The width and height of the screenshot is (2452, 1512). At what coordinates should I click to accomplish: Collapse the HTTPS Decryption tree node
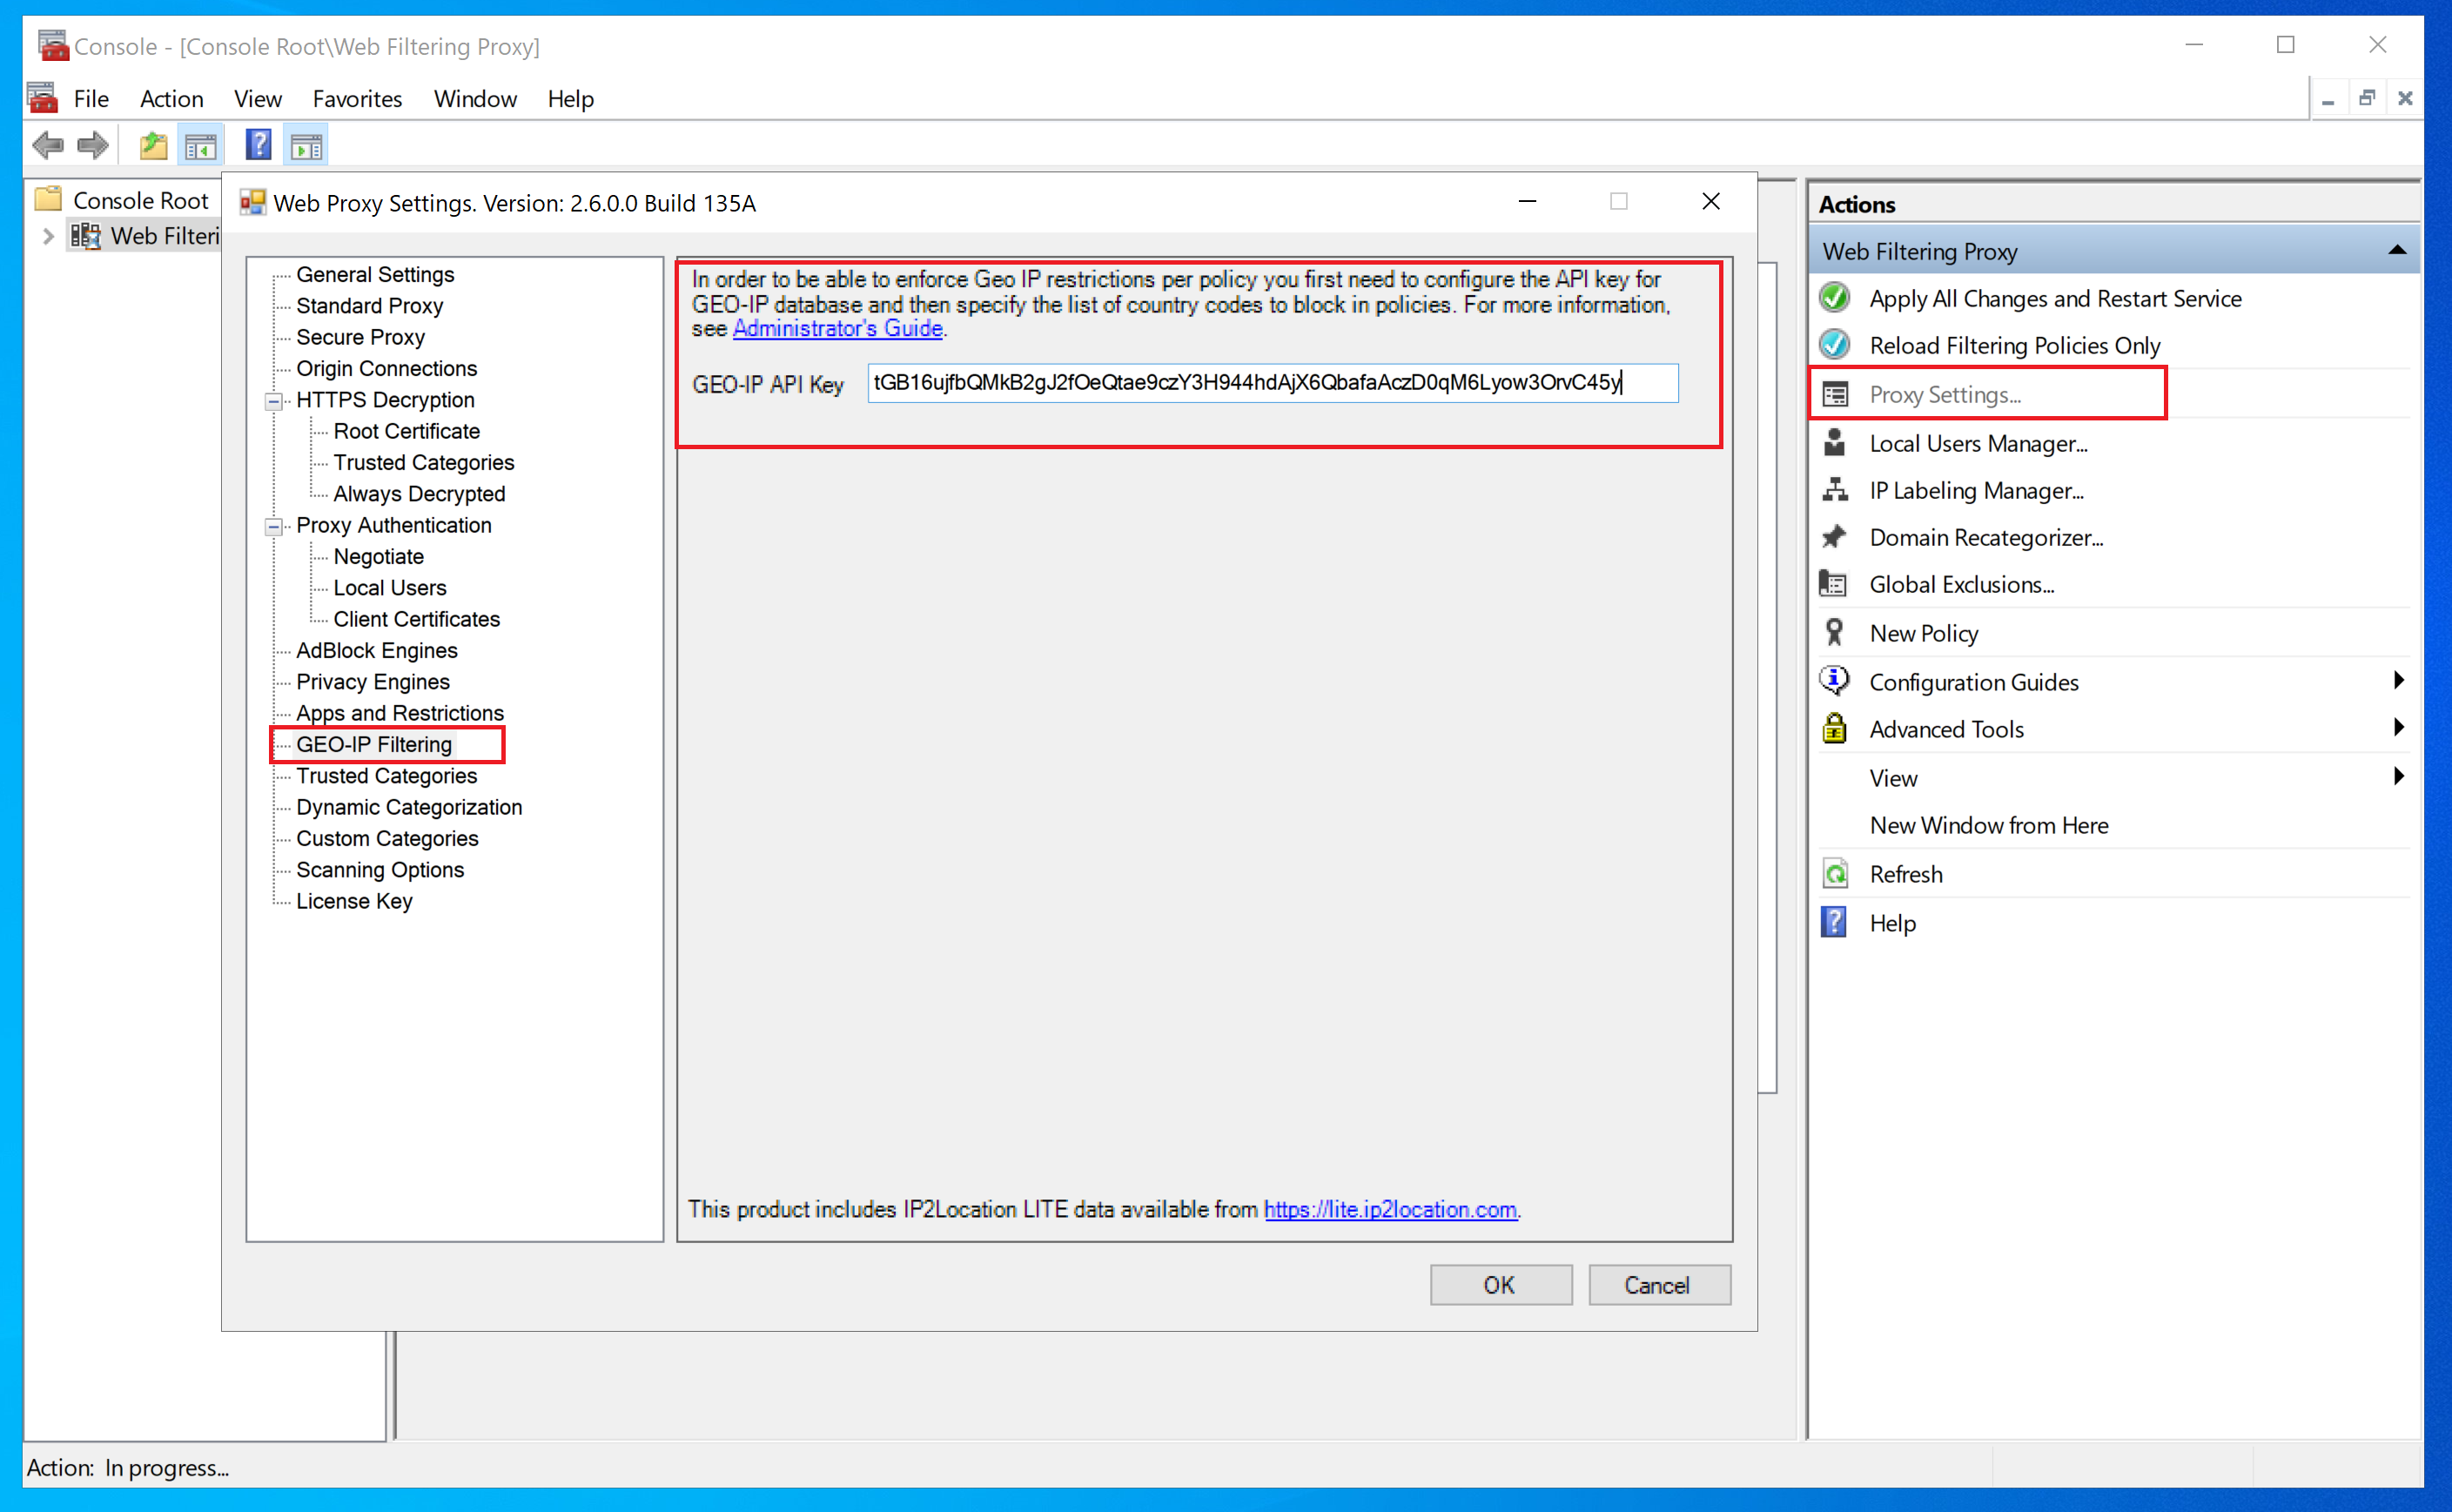273,401
